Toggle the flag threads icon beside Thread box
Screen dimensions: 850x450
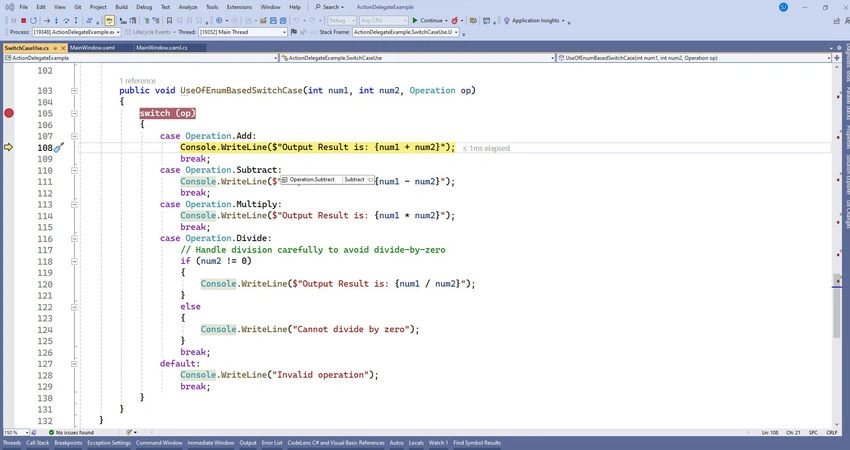(294, 32)
